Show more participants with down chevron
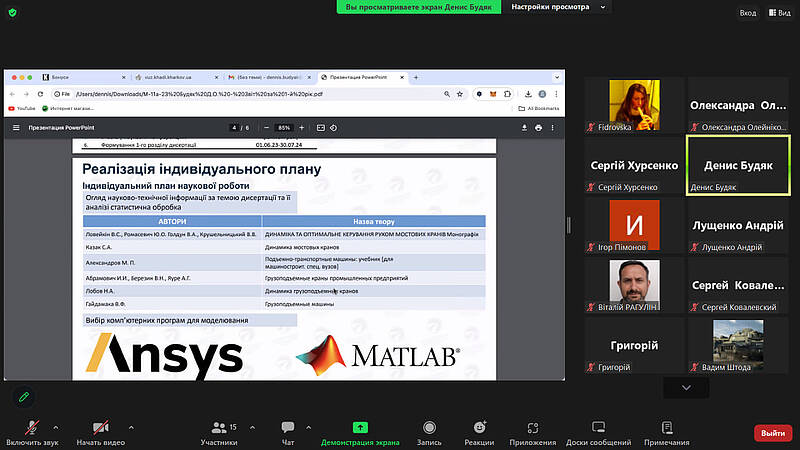This screenshot has height=450, width=800. [686, 388]
